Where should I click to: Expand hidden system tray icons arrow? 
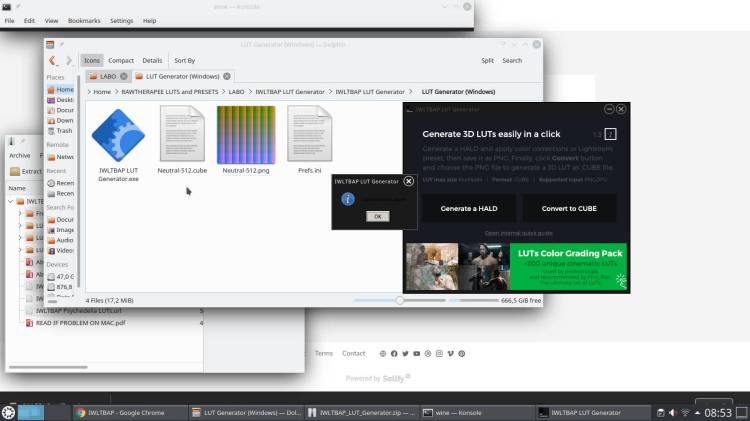click(697, 413)
